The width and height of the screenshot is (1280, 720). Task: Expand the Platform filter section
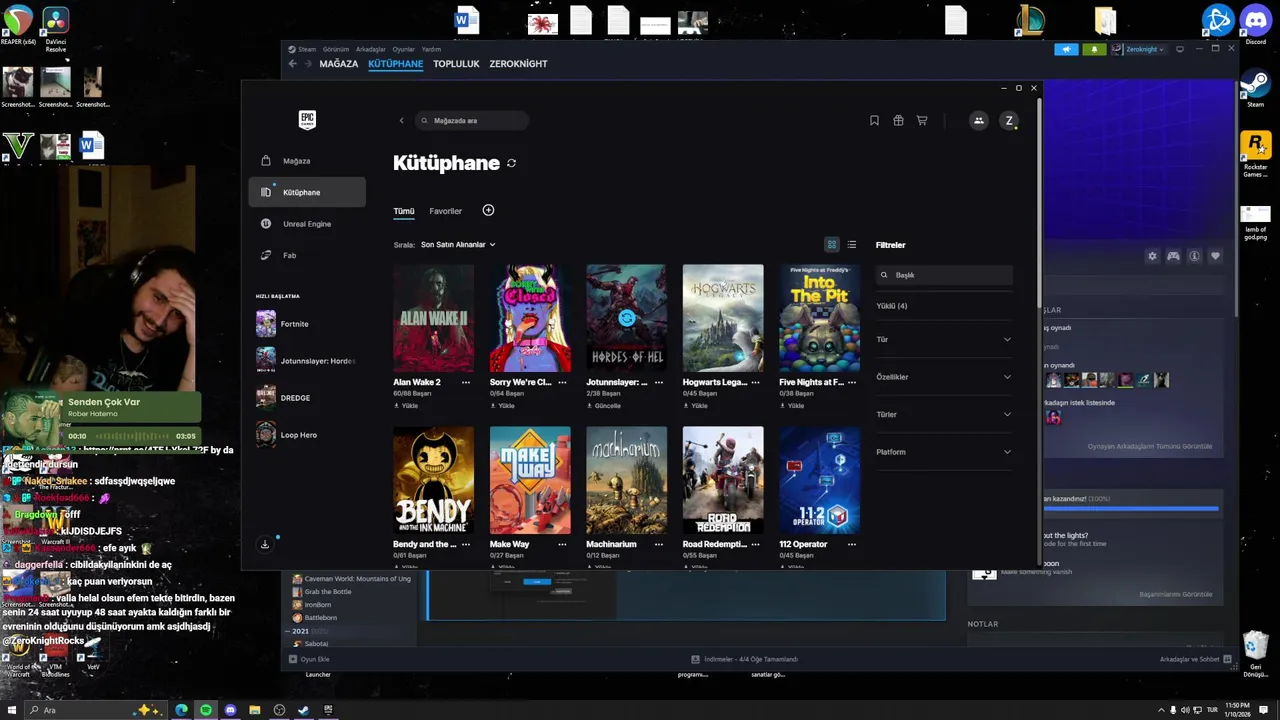tap(944, 452)
